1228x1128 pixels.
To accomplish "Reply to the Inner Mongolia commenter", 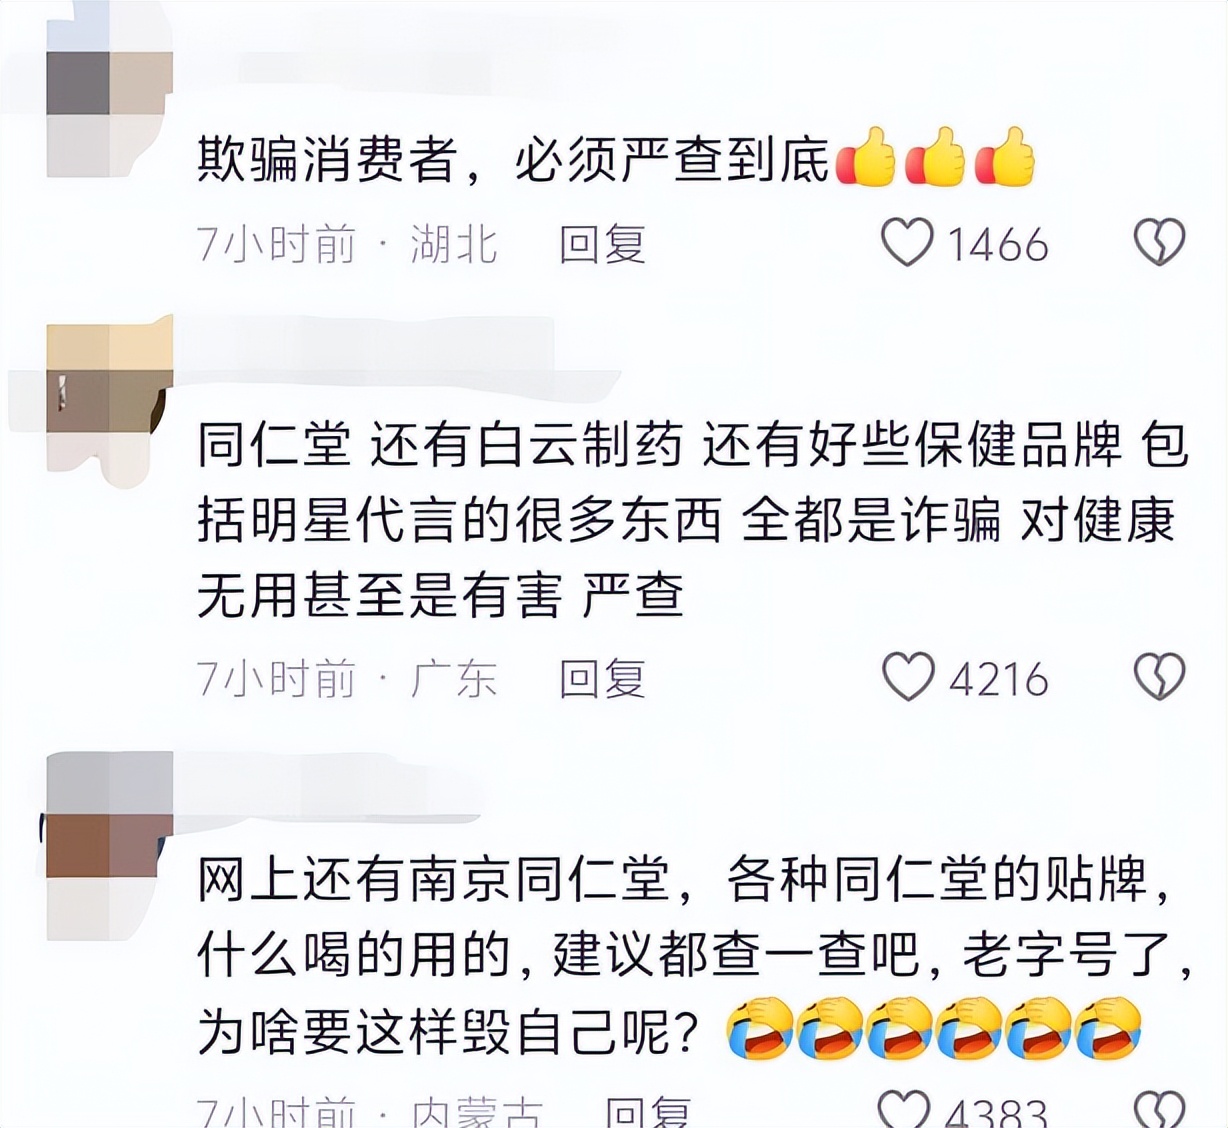I will (649, 1111).
